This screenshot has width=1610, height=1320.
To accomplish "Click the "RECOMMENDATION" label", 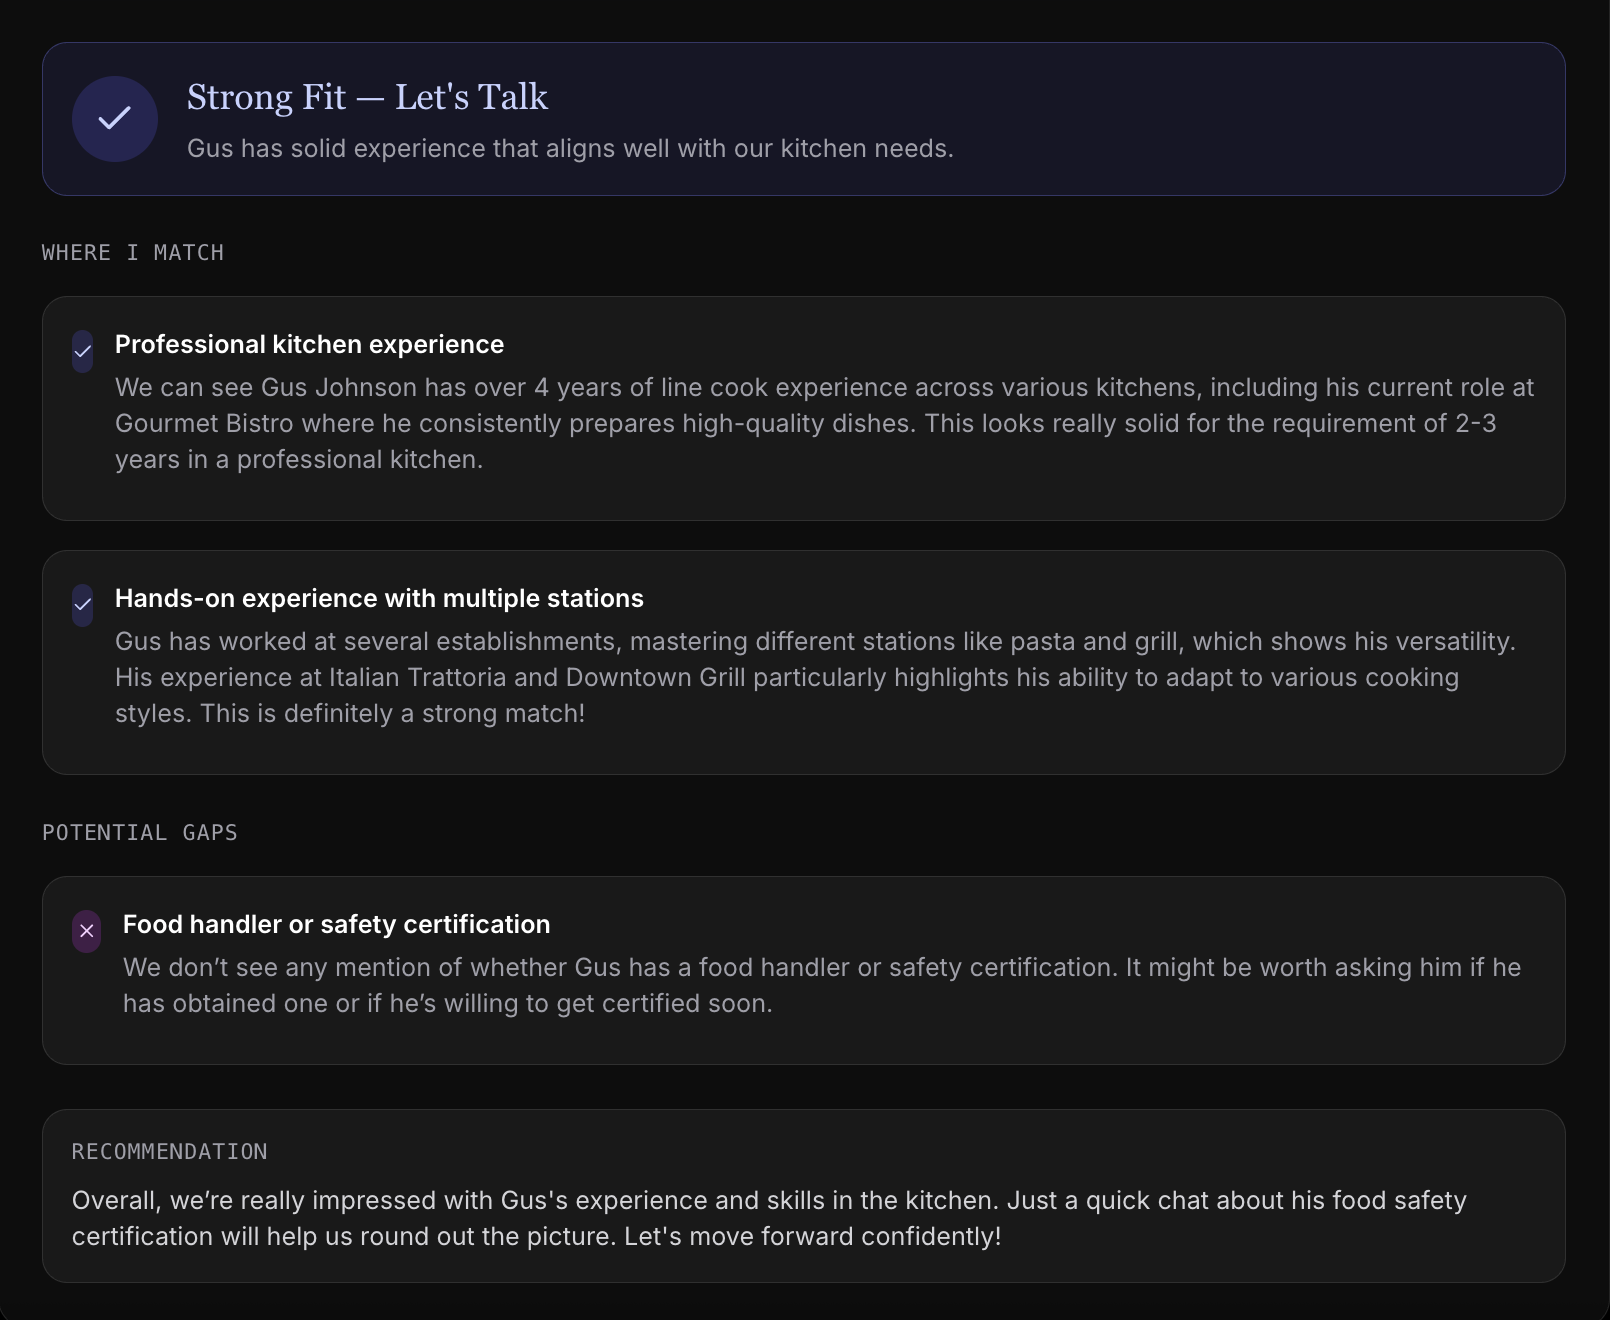I will (170, 1152).
